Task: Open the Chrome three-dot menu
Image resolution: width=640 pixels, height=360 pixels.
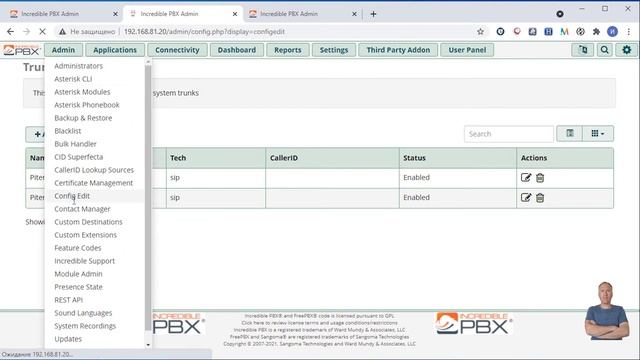Action: [x=629, y=31]
